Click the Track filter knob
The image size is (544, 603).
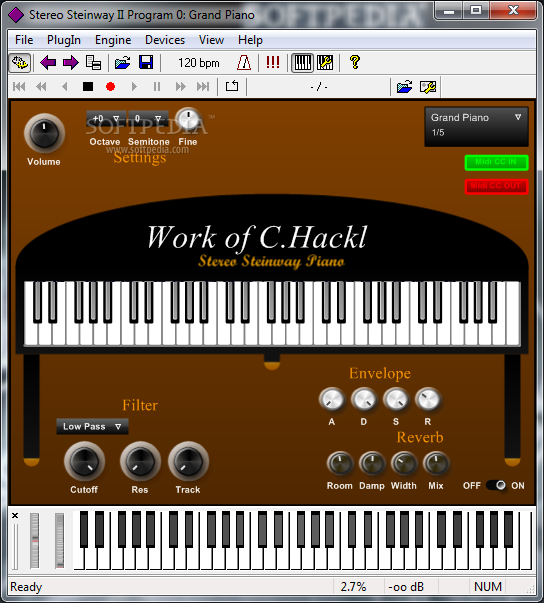[x=188, y=461]
